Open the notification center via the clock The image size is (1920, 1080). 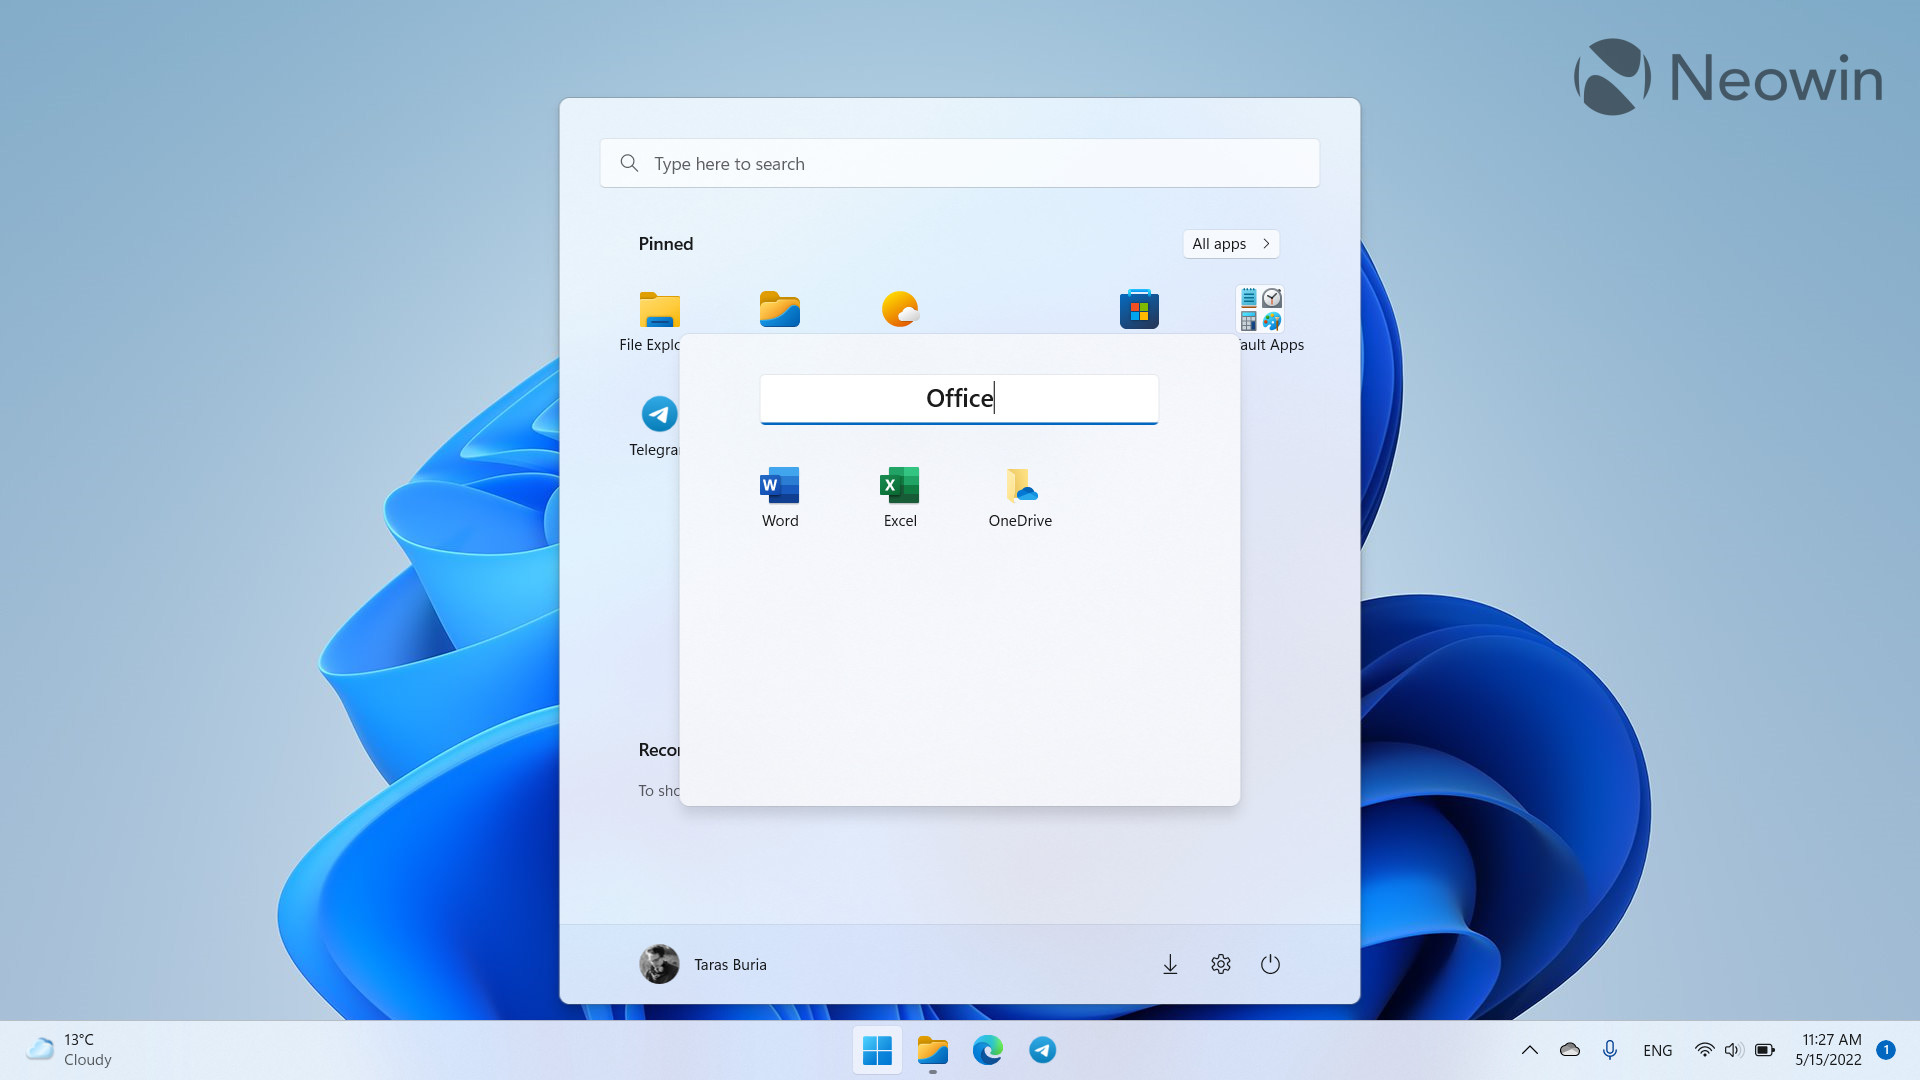click(x=1829, y=1050)
